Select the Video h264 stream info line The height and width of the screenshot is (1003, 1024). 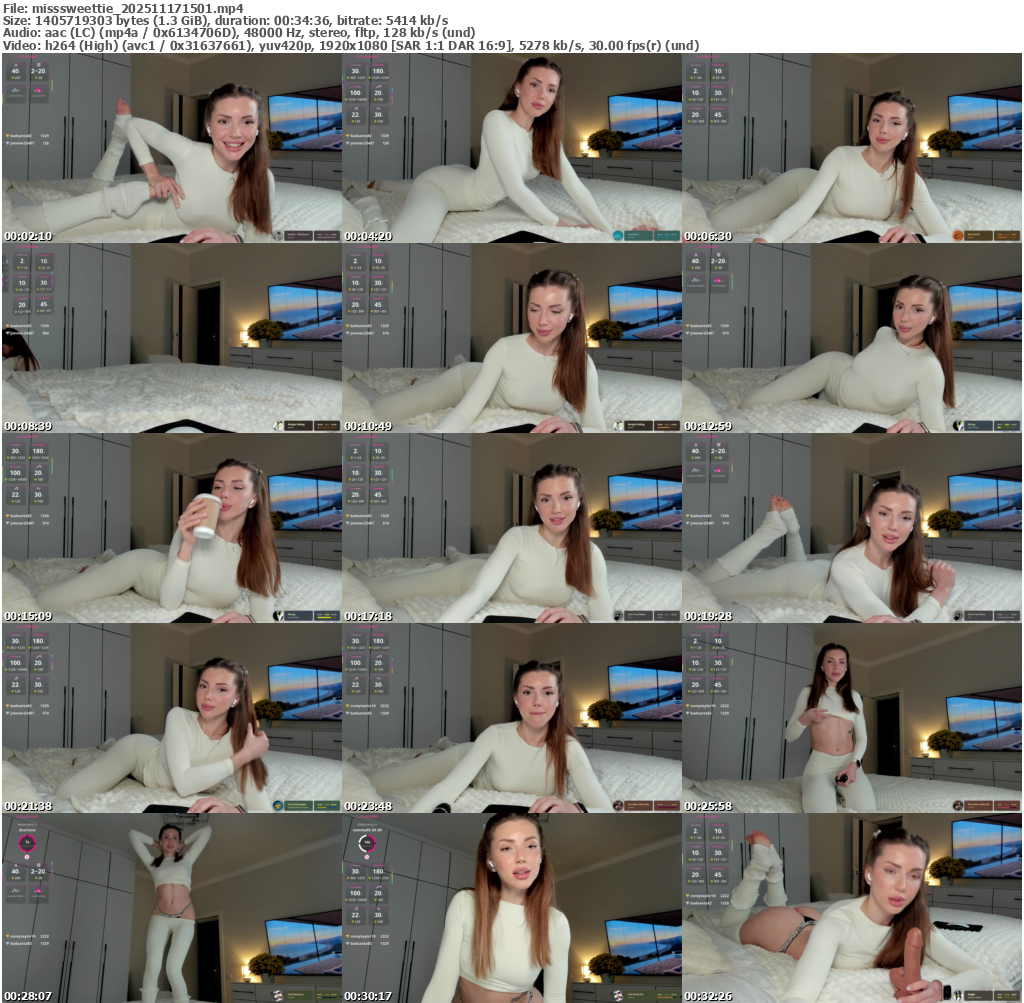(x=350, y=45)
